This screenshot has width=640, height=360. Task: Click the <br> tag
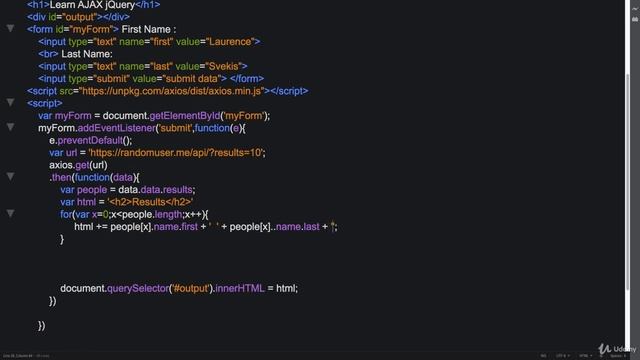click(48, 54)
